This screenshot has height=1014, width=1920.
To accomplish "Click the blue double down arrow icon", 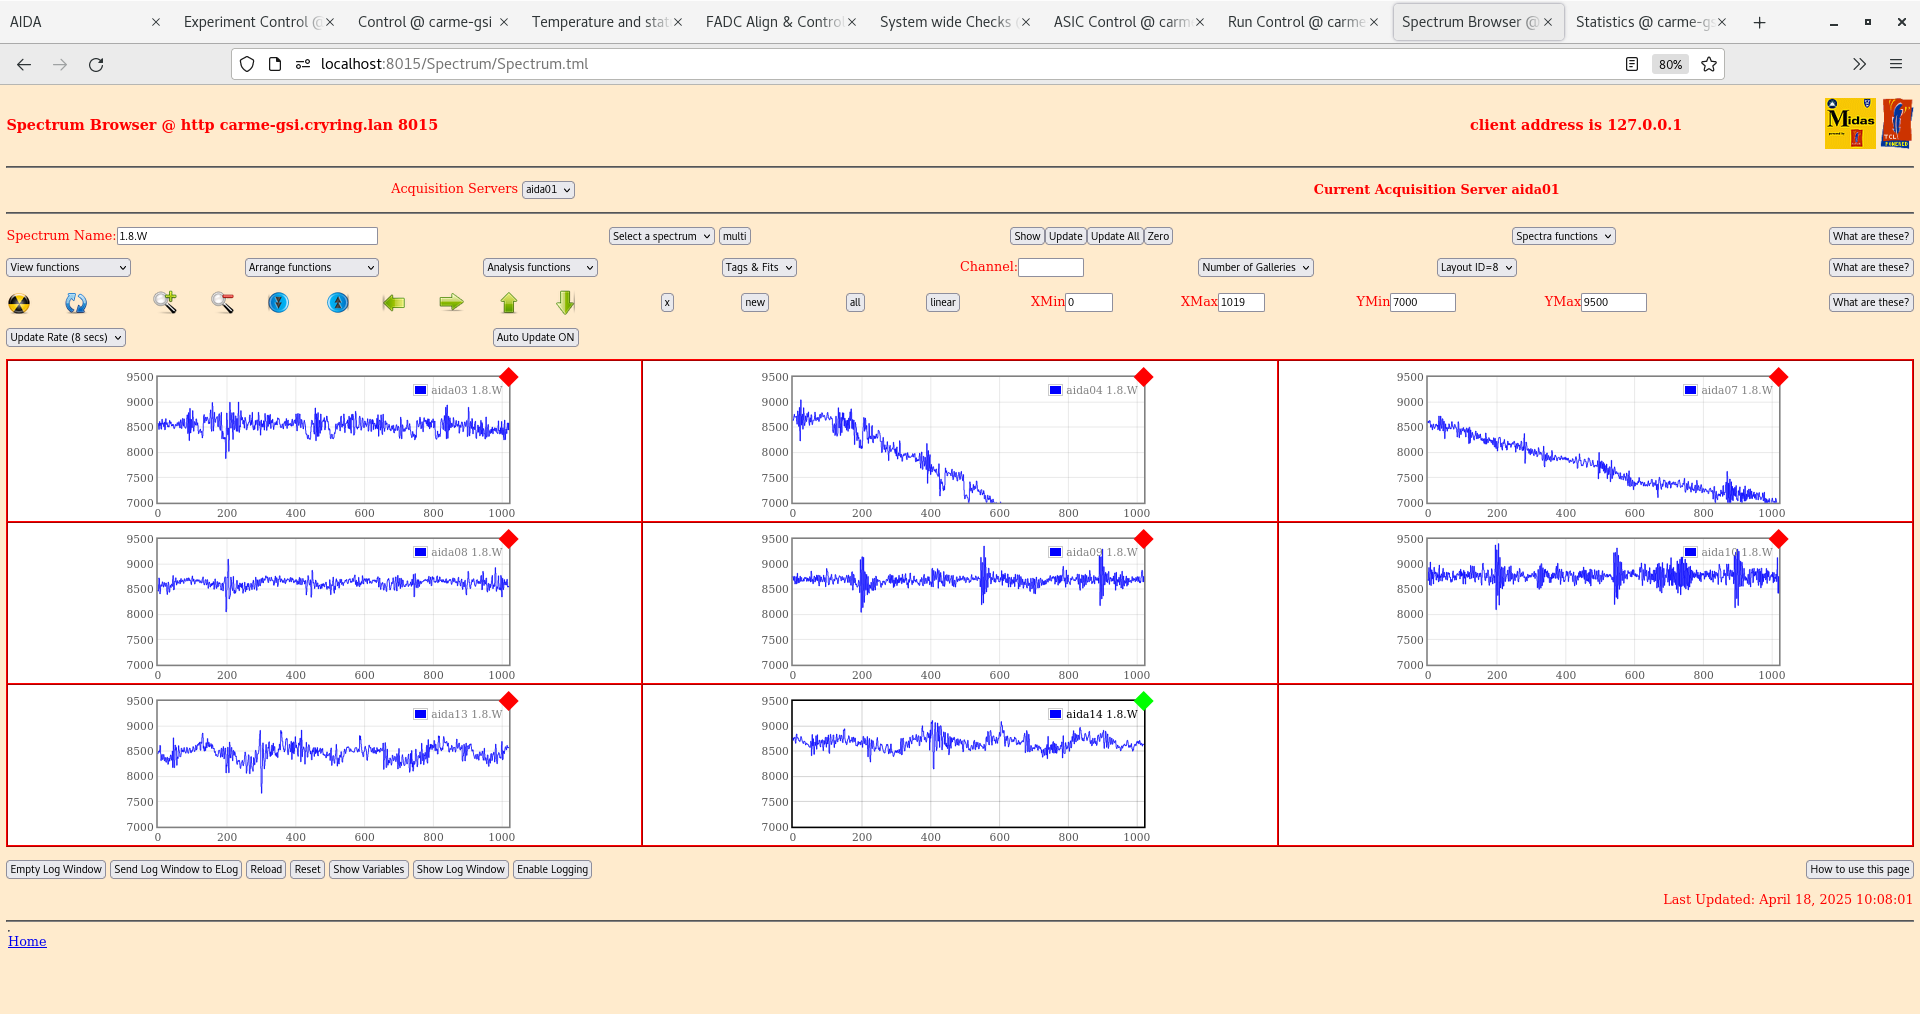I will pyautogui.click(x=278, y=302).
